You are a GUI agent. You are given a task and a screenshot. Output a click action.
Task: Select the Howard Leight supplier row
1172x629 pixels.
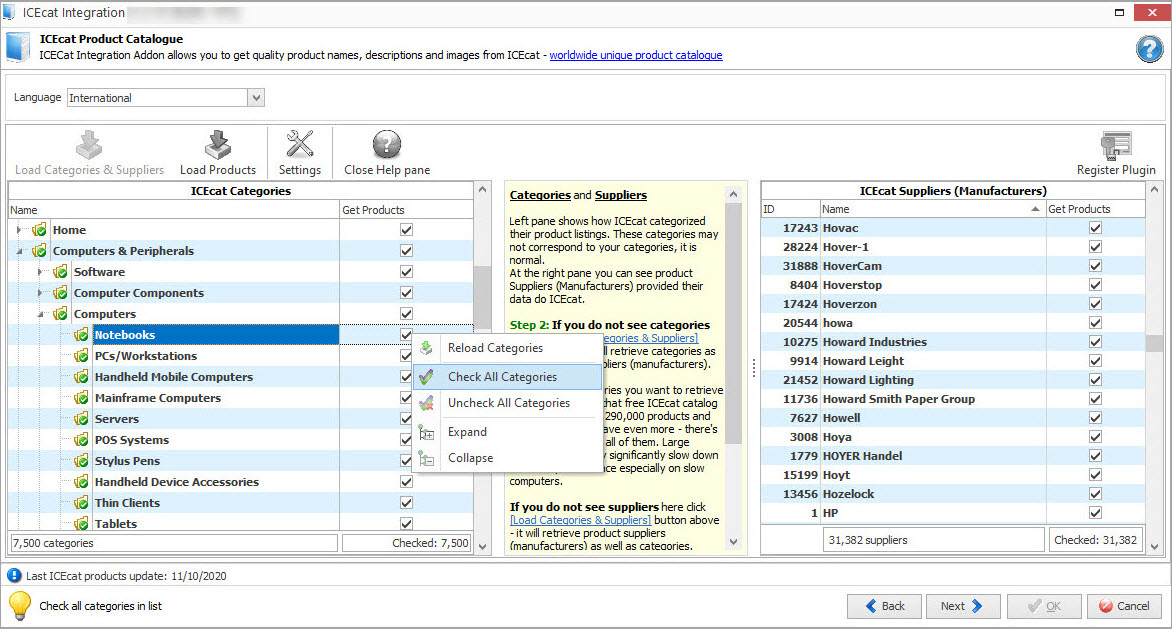coord(953,361)
